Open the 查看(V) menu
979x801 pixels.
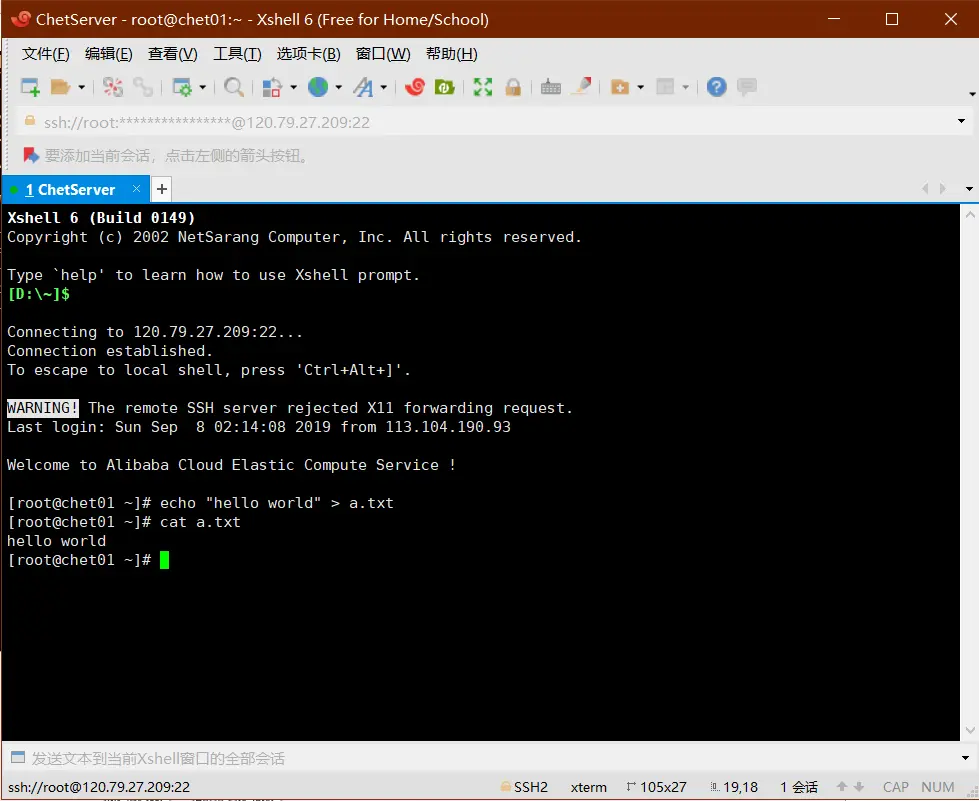[172, 54]
